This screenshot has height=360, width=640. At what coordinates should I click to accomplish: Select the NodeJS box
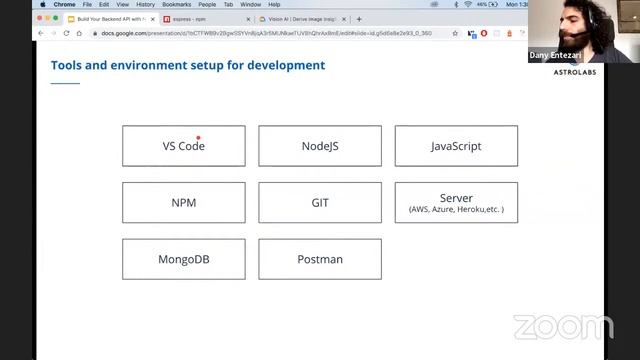[x=320, y=146]
